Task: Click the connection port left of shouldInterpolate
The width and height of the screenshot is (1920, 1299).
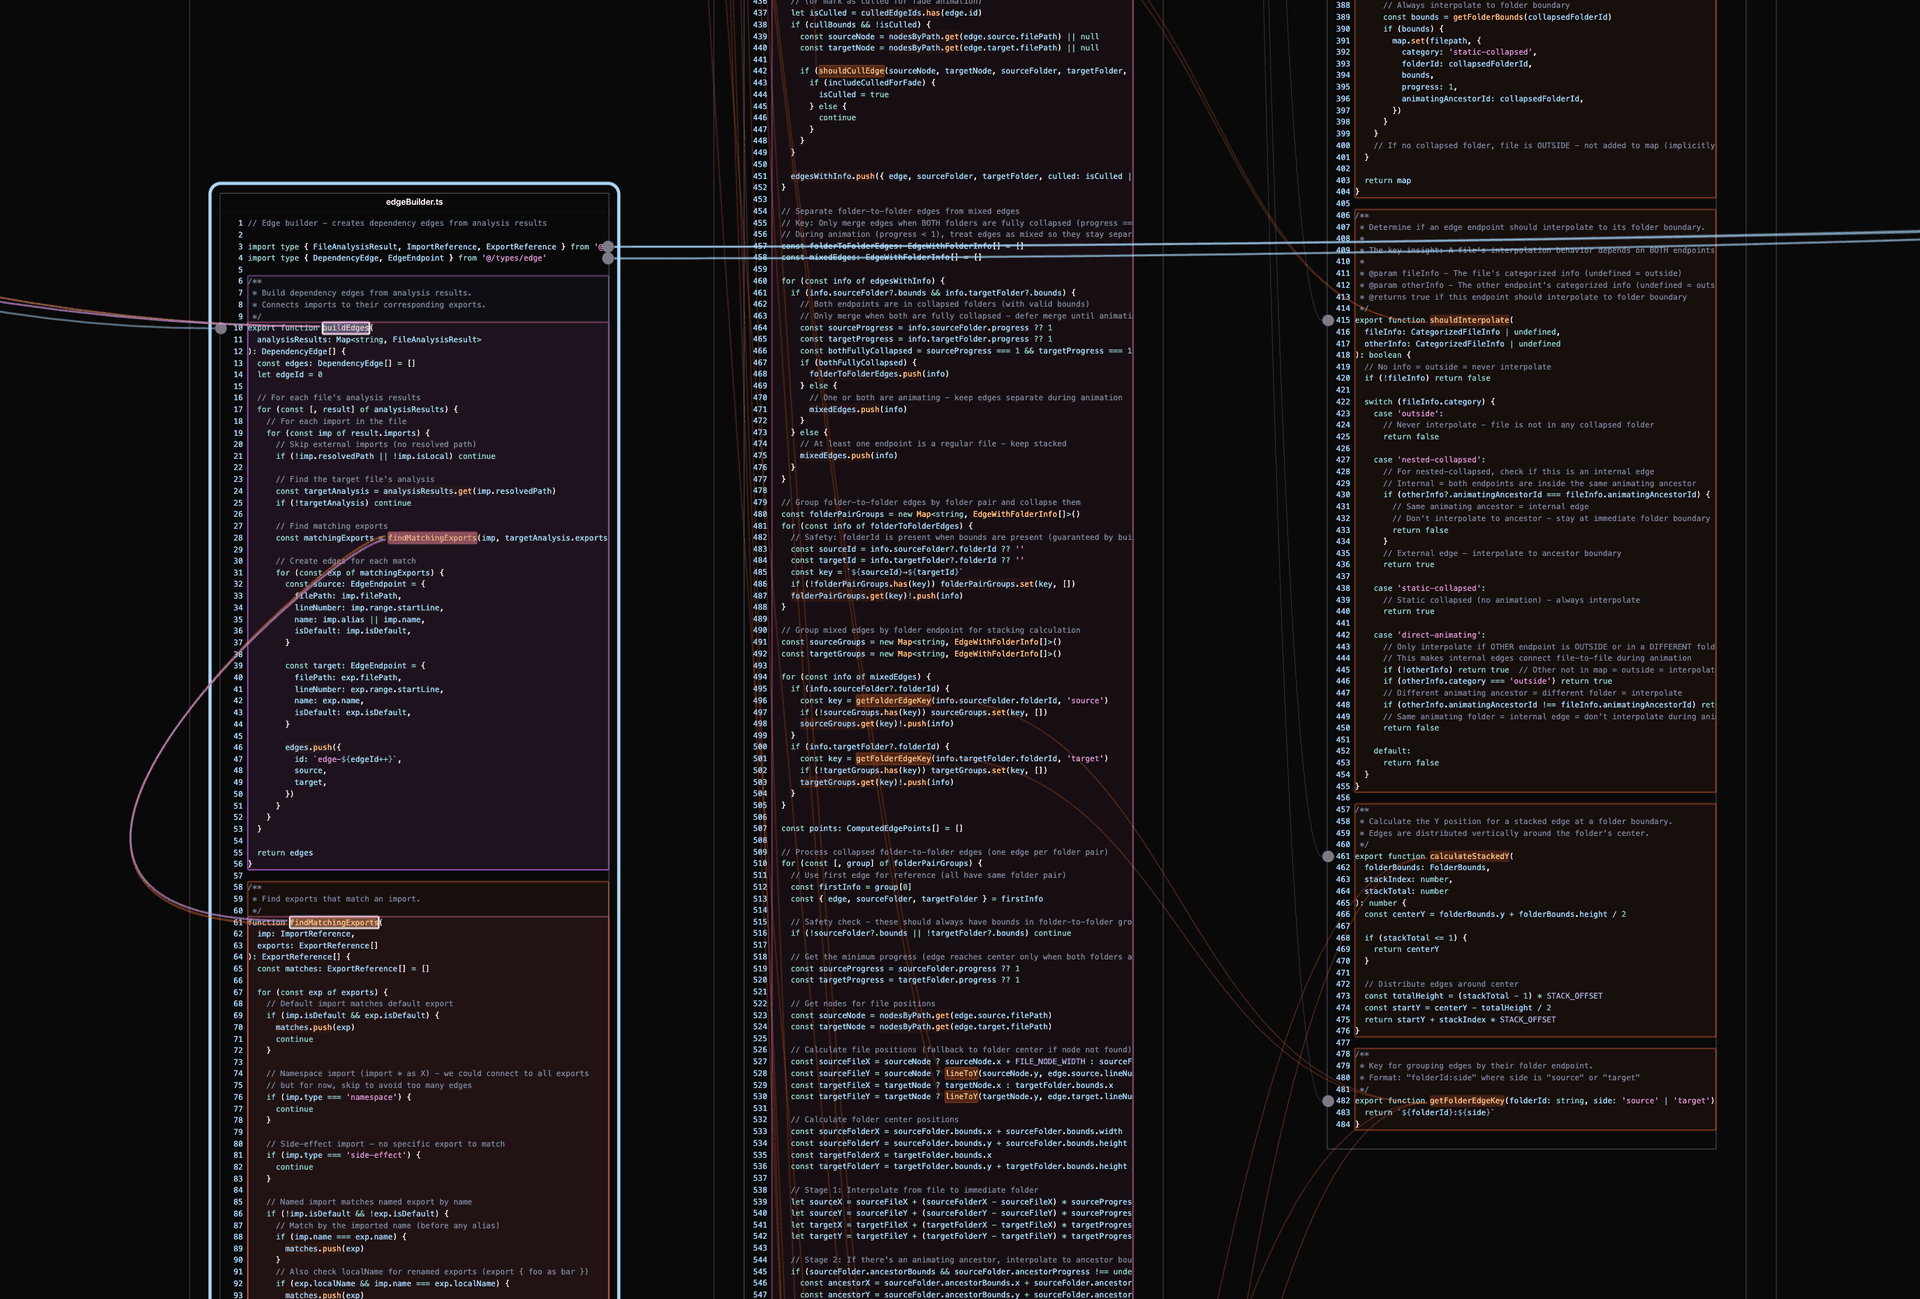Action: (x=1326, y=320)
